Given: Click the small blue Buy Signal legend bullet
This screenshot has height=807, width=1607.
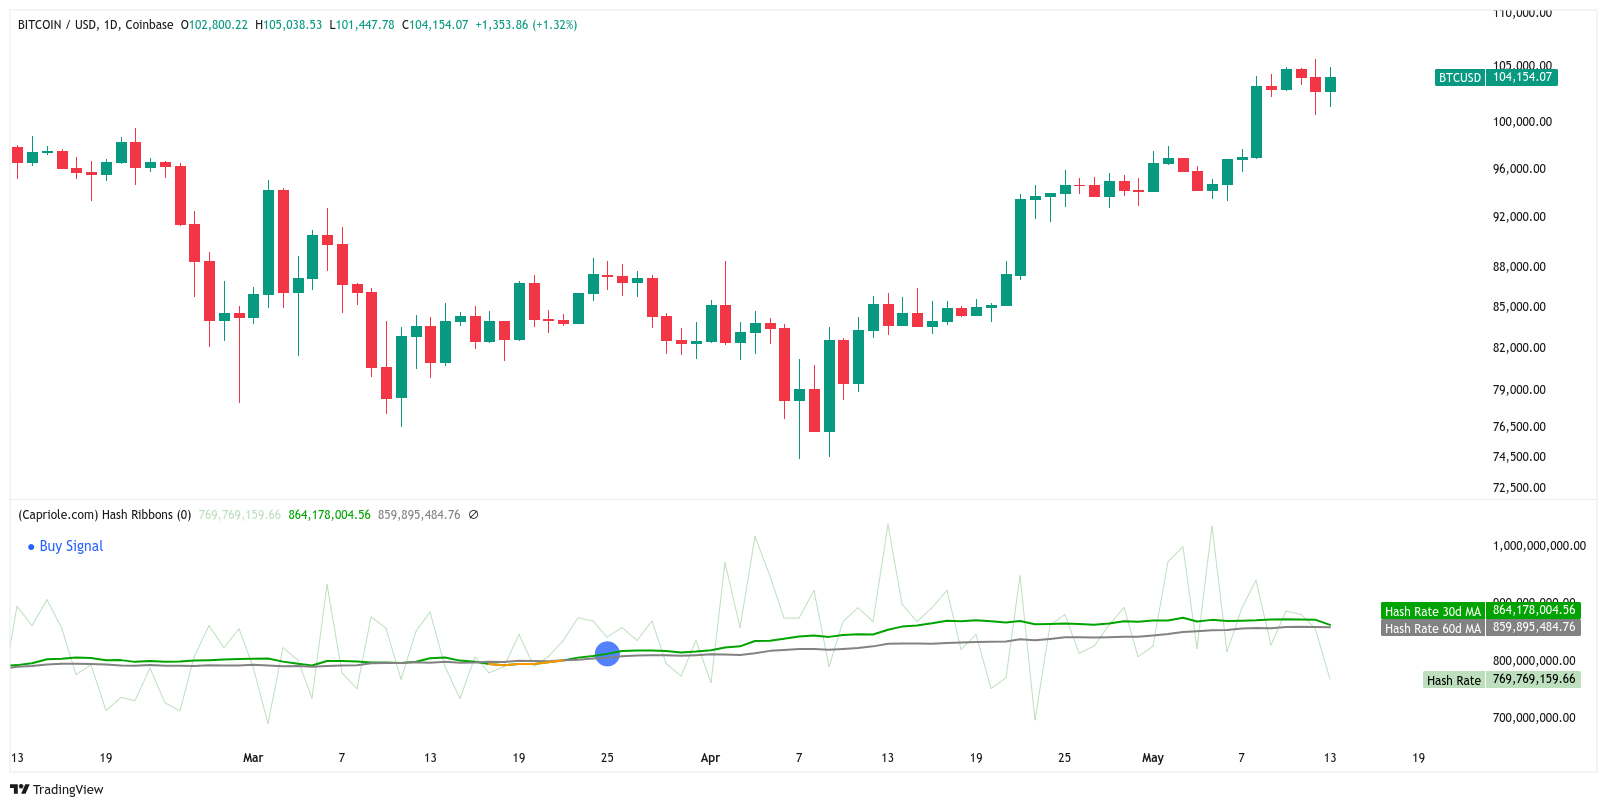Looking at the screenshot, I should click(x=31, y=547).
